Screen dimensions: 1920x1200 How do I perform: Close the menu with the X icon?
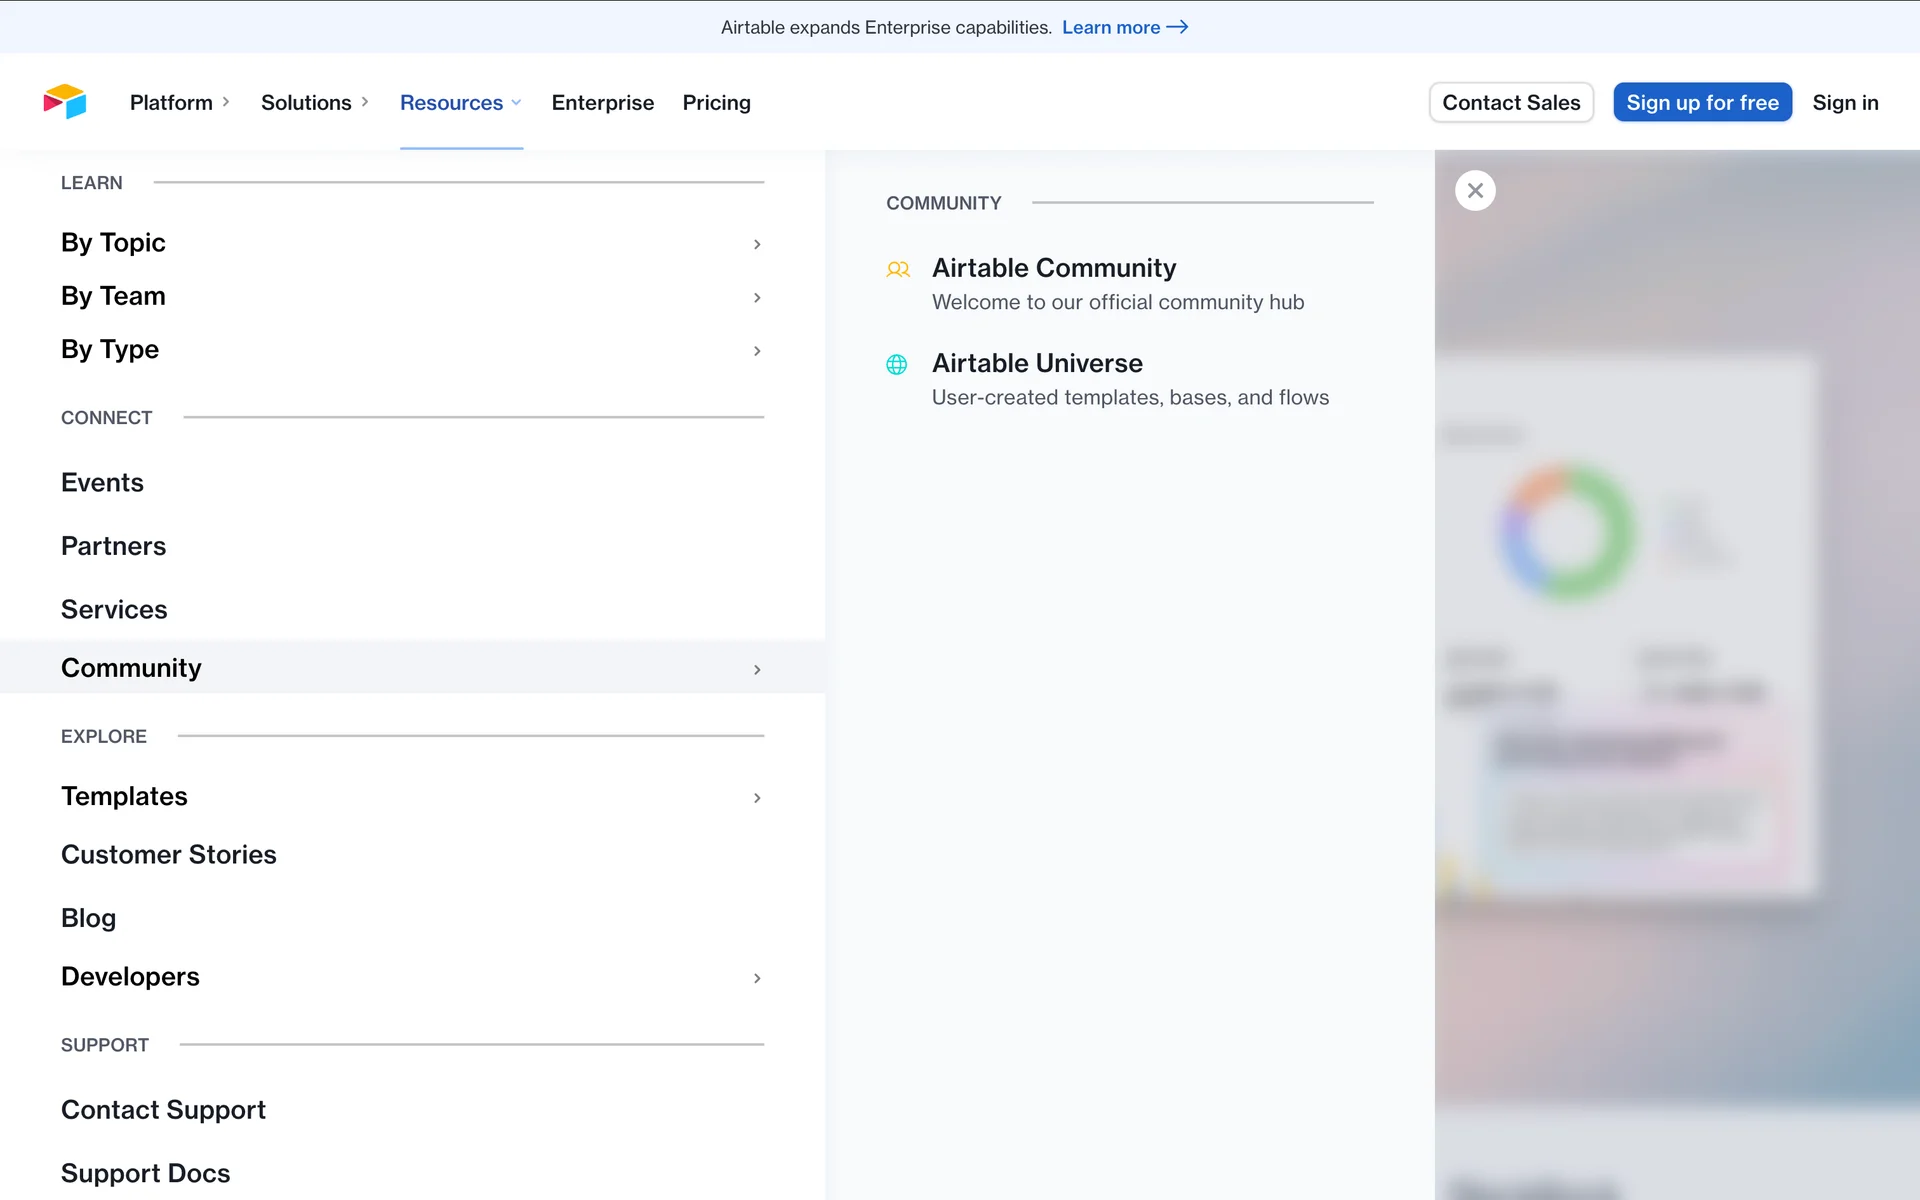(1475, 190)
